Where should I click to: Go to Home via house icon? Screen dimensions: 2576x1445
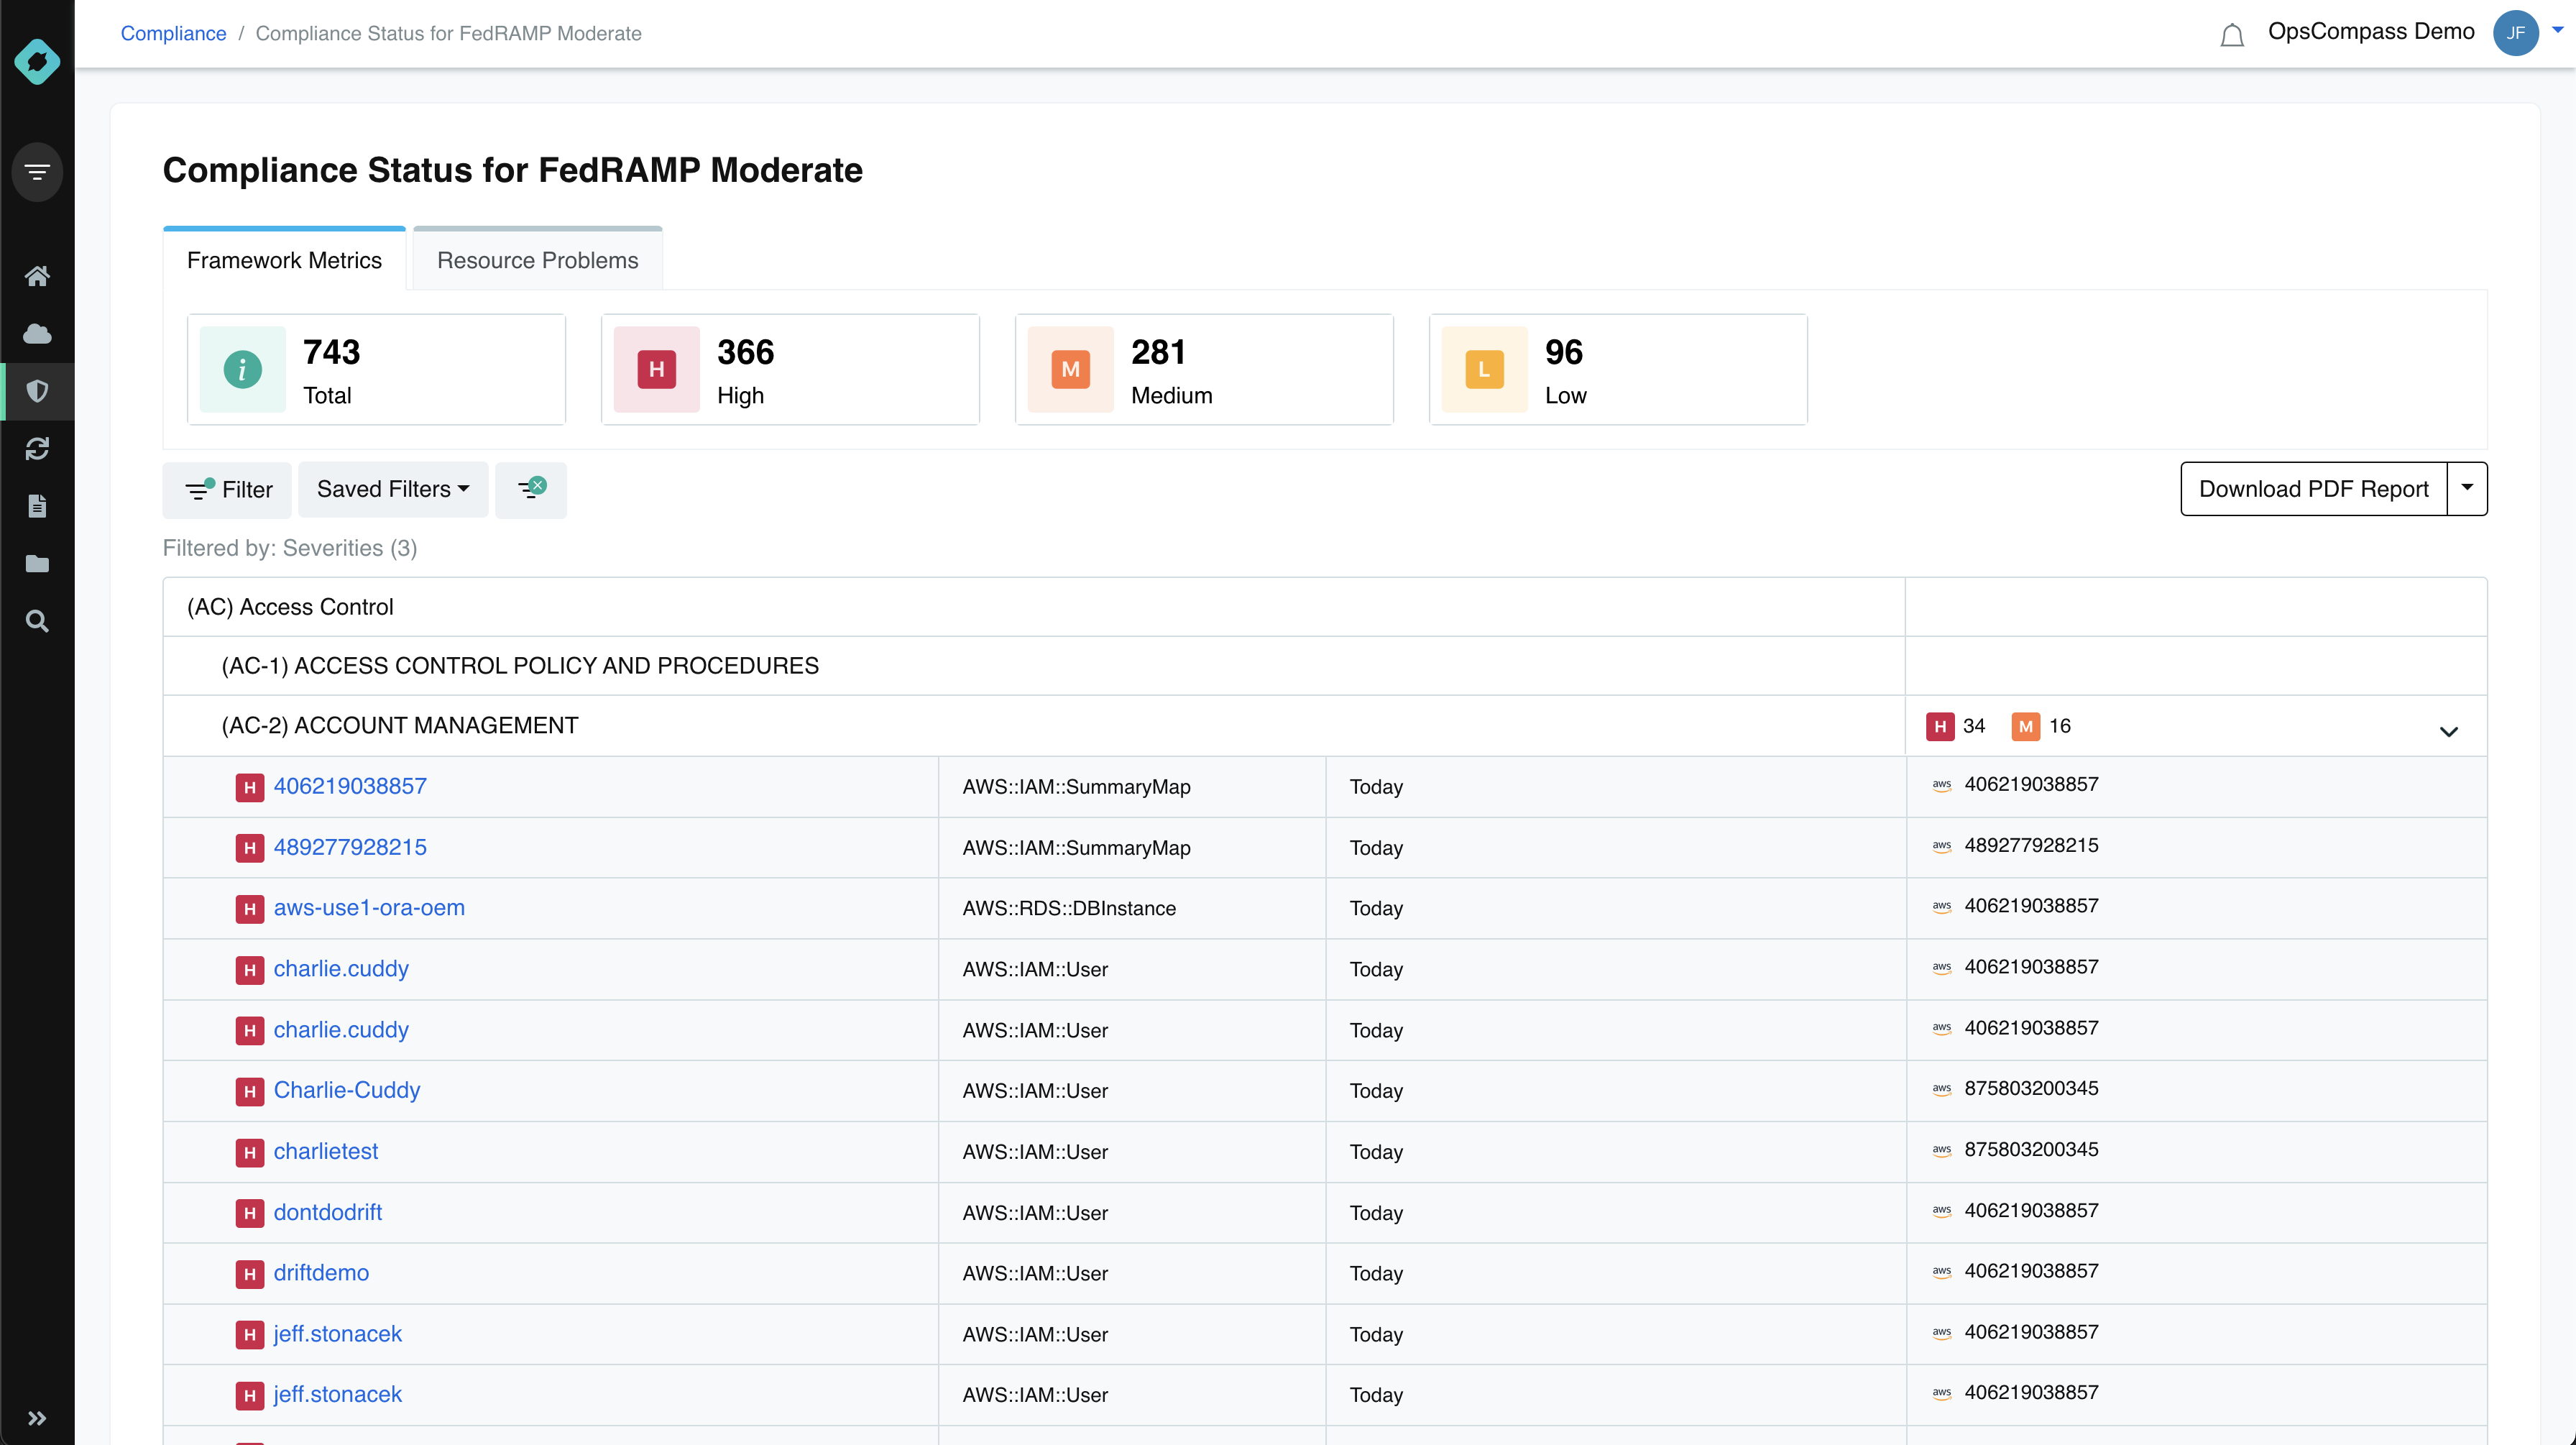(x=37, y=276)
